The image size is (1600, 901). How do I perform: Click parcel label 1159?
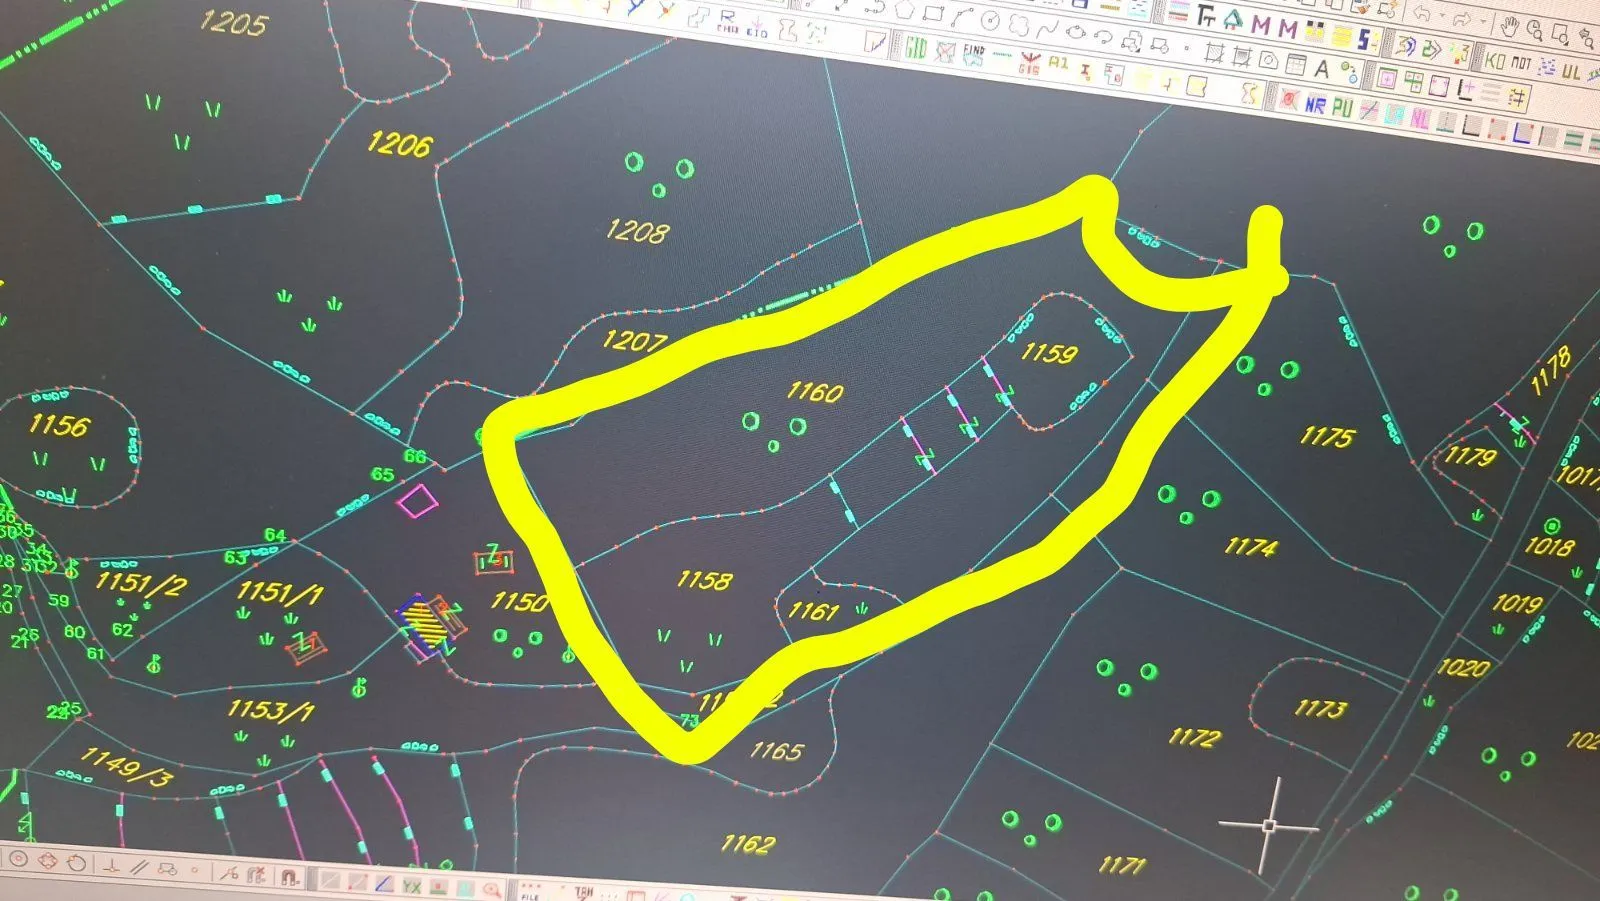pyautogui.click(x=1049, y=352)
